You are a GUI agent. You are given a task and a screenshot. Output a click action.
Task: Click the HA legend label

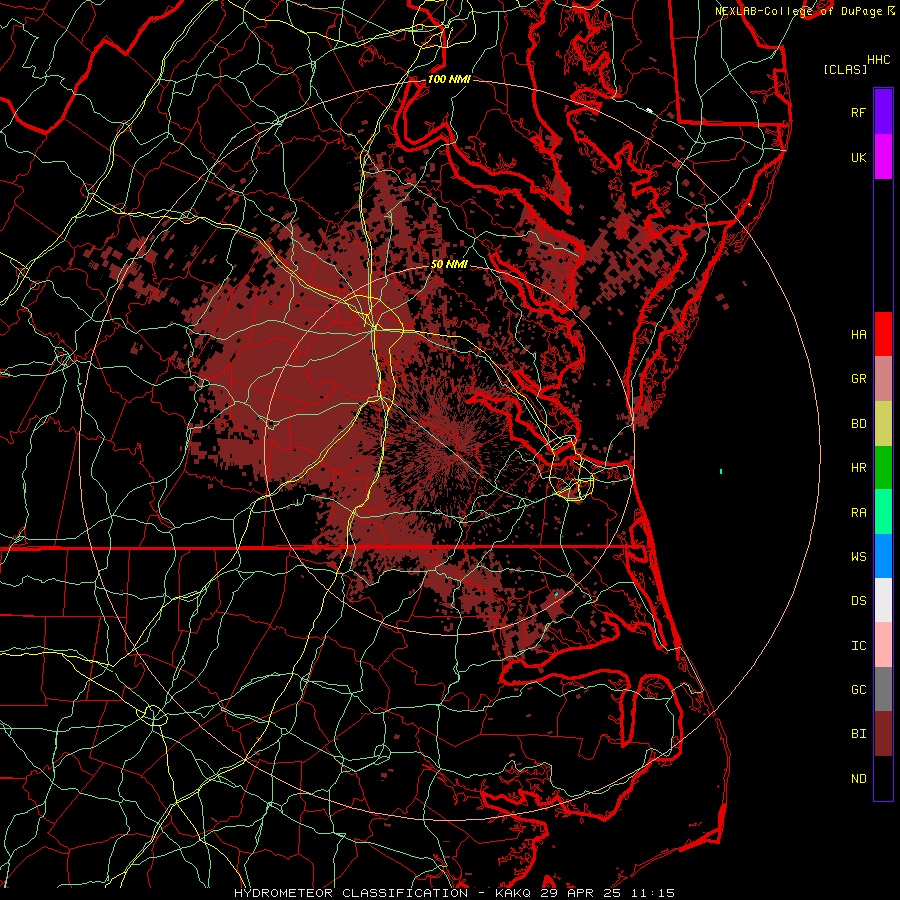tap(858, 334)
